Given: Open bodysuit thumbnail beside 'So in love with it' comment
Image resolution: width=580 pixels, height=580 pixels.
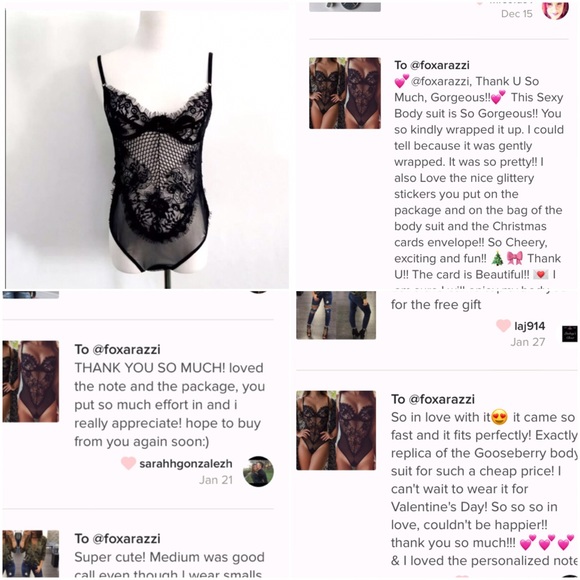Looking at the screenshot, I should 336,430.
